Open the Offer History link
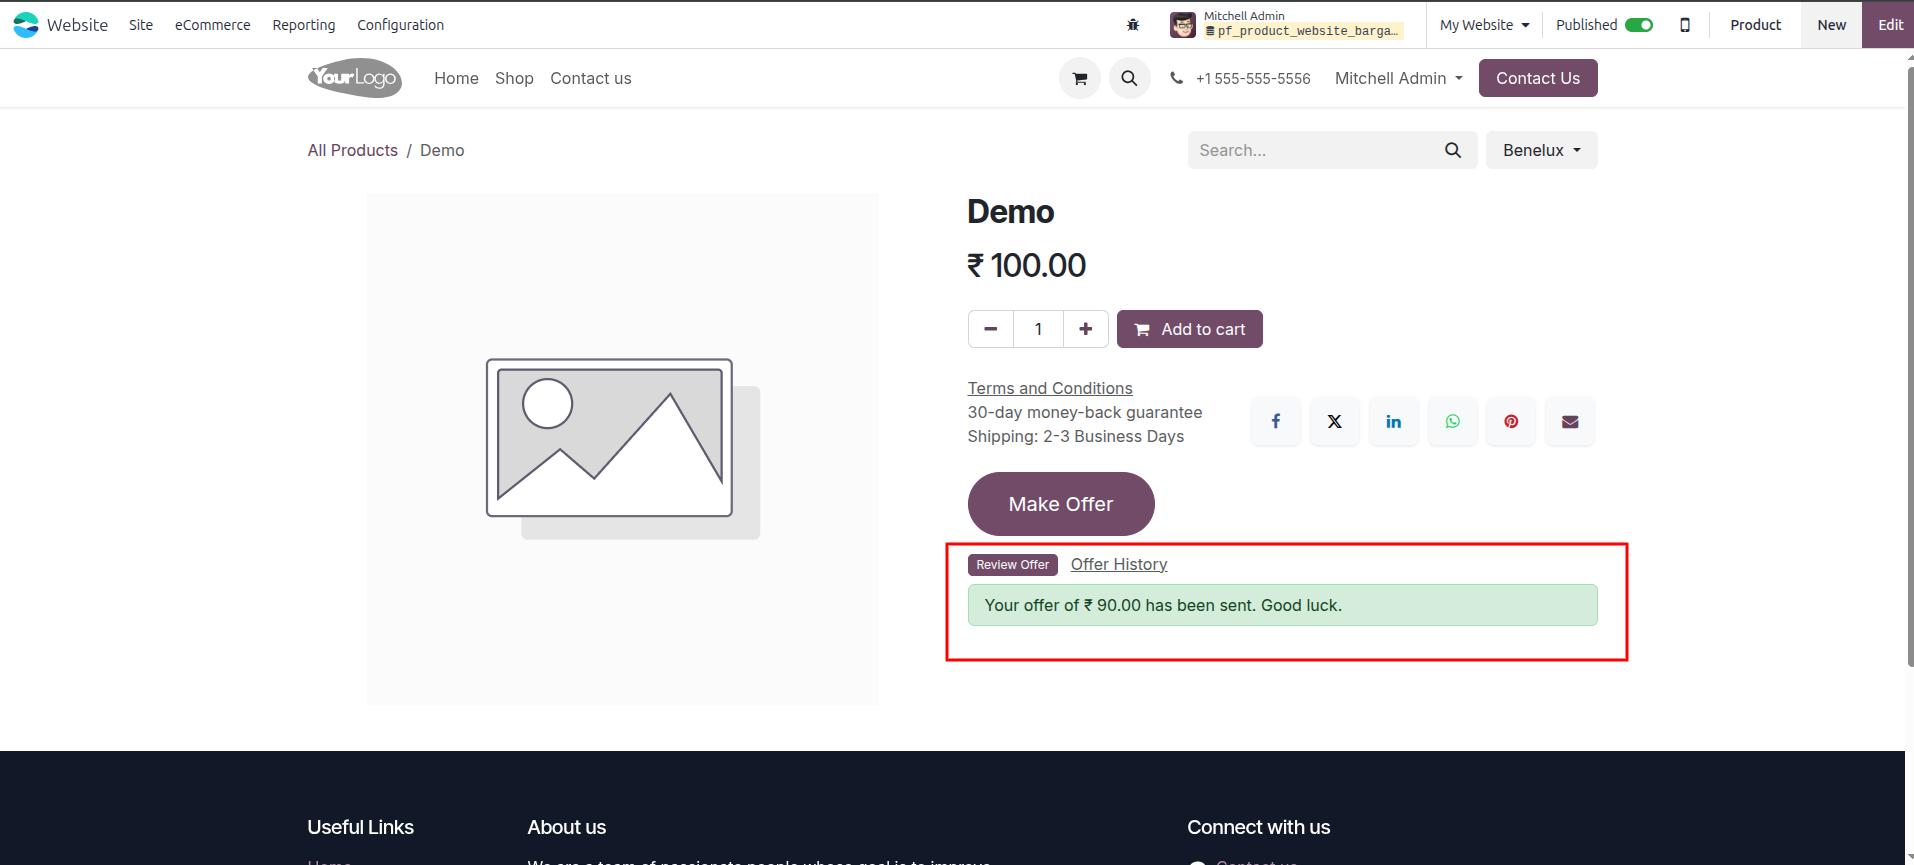The image size is (1914, 865). point(1119,564)
